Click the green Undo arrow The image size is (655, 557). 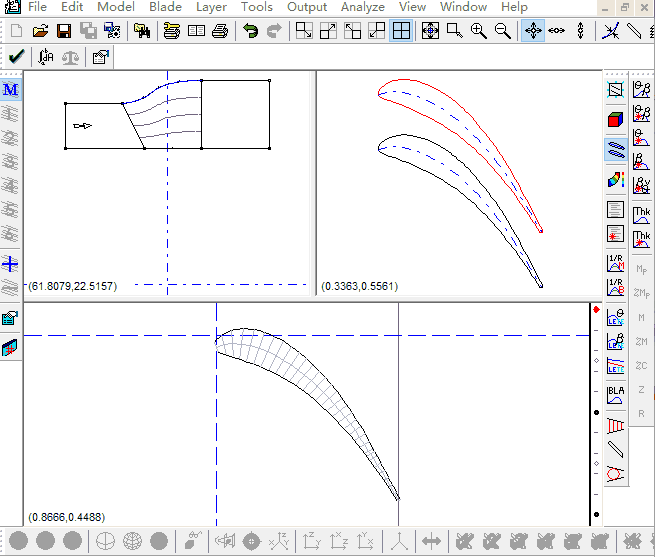pyautogui.click(x=250, y=31)
